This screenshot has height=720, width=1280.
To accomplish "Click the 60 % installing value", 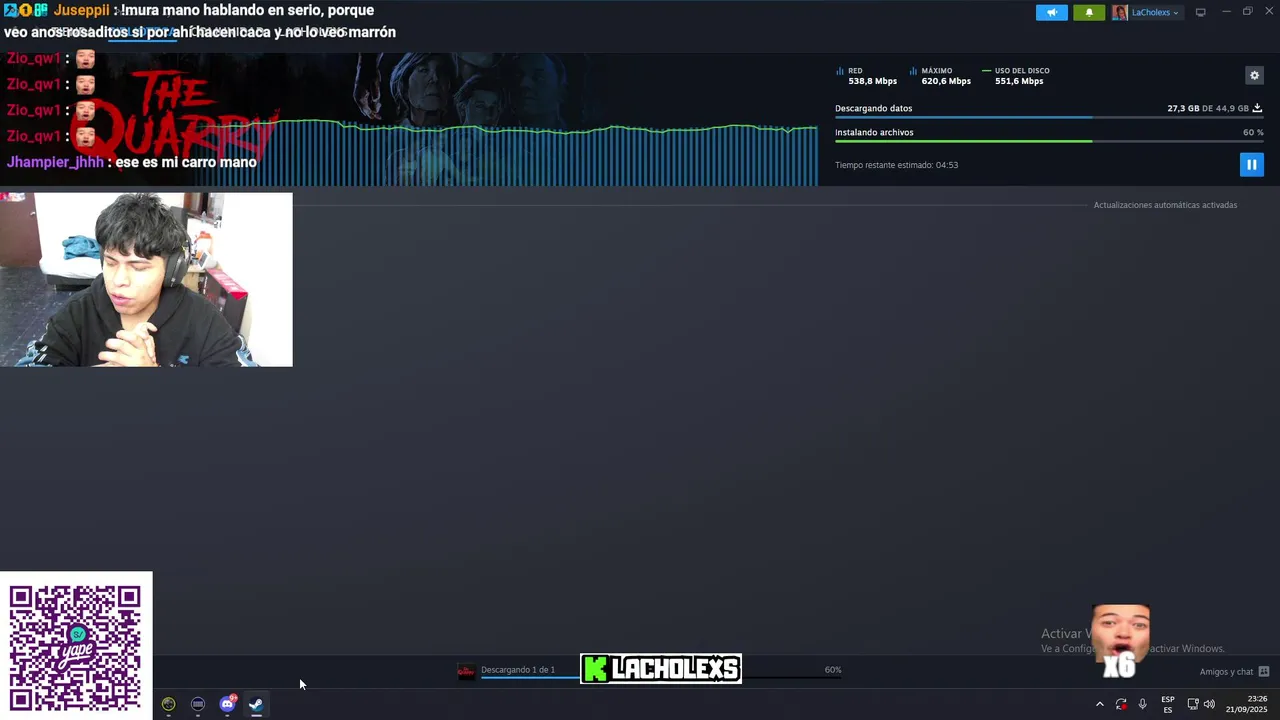I will [x=1253, y=132].
